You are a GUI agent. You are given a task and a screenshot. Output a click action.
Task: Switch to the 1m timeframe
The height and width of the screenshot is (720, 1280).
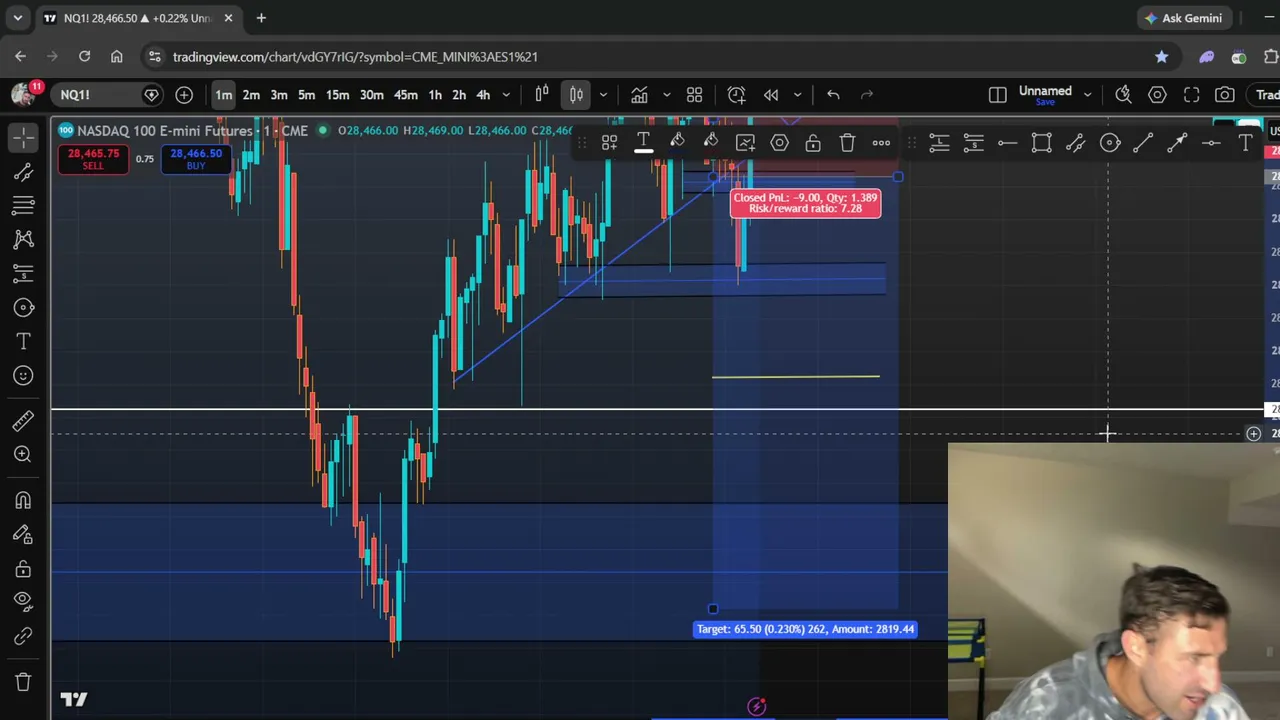tap(223, 95)
